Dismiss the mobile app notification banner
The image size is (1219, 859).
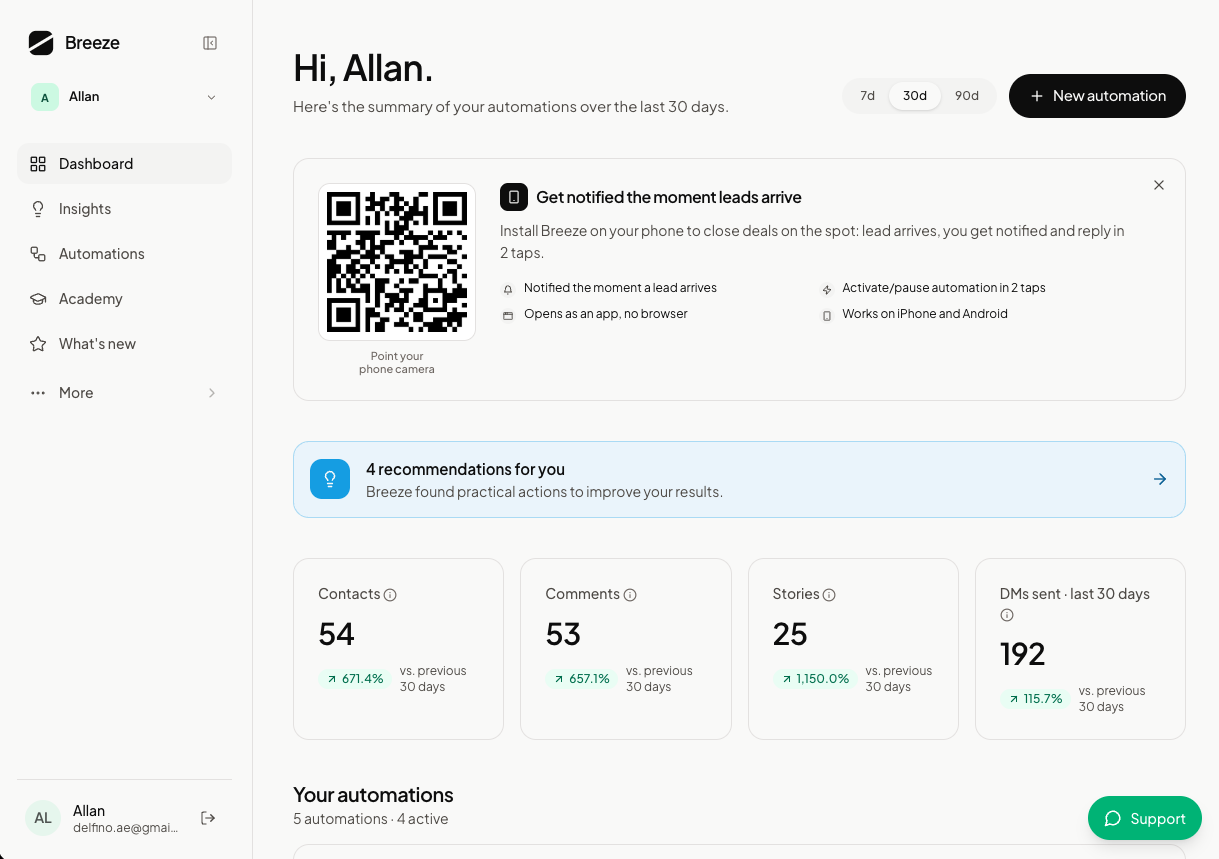tap(1159, 185)
